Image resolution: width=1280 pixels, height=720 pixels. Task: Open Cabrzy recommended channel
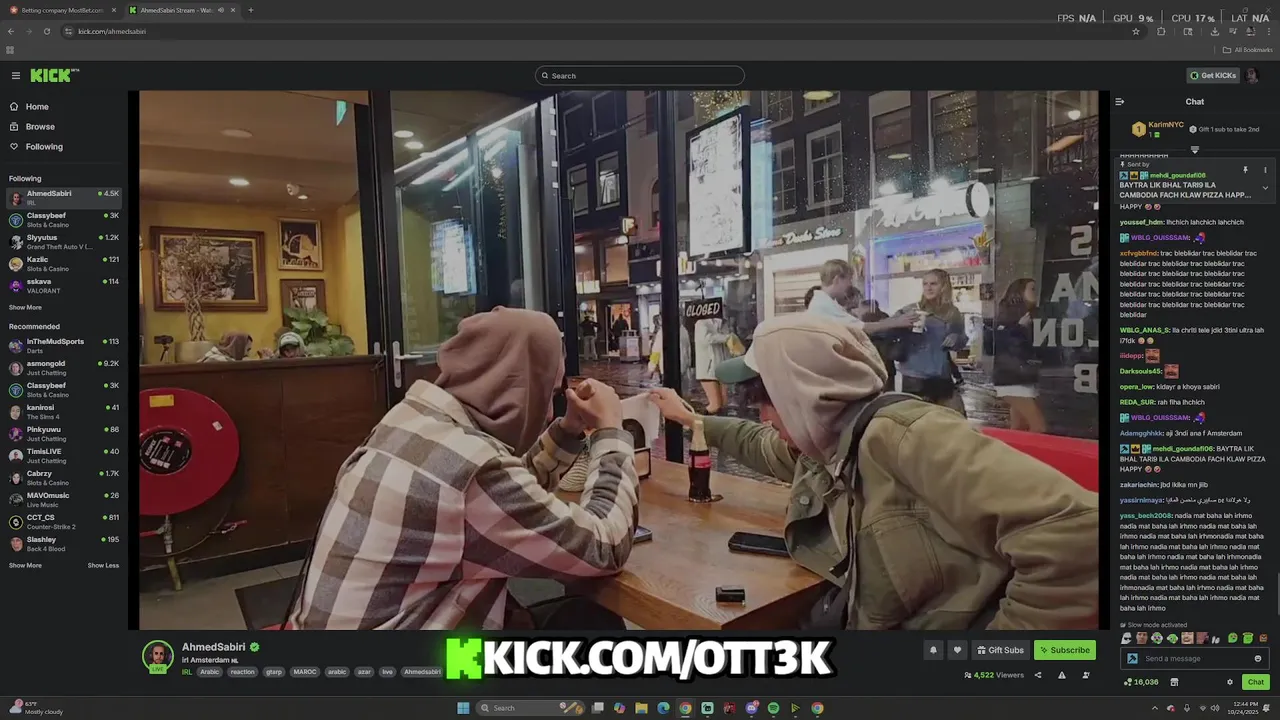[x=64, y=477]
